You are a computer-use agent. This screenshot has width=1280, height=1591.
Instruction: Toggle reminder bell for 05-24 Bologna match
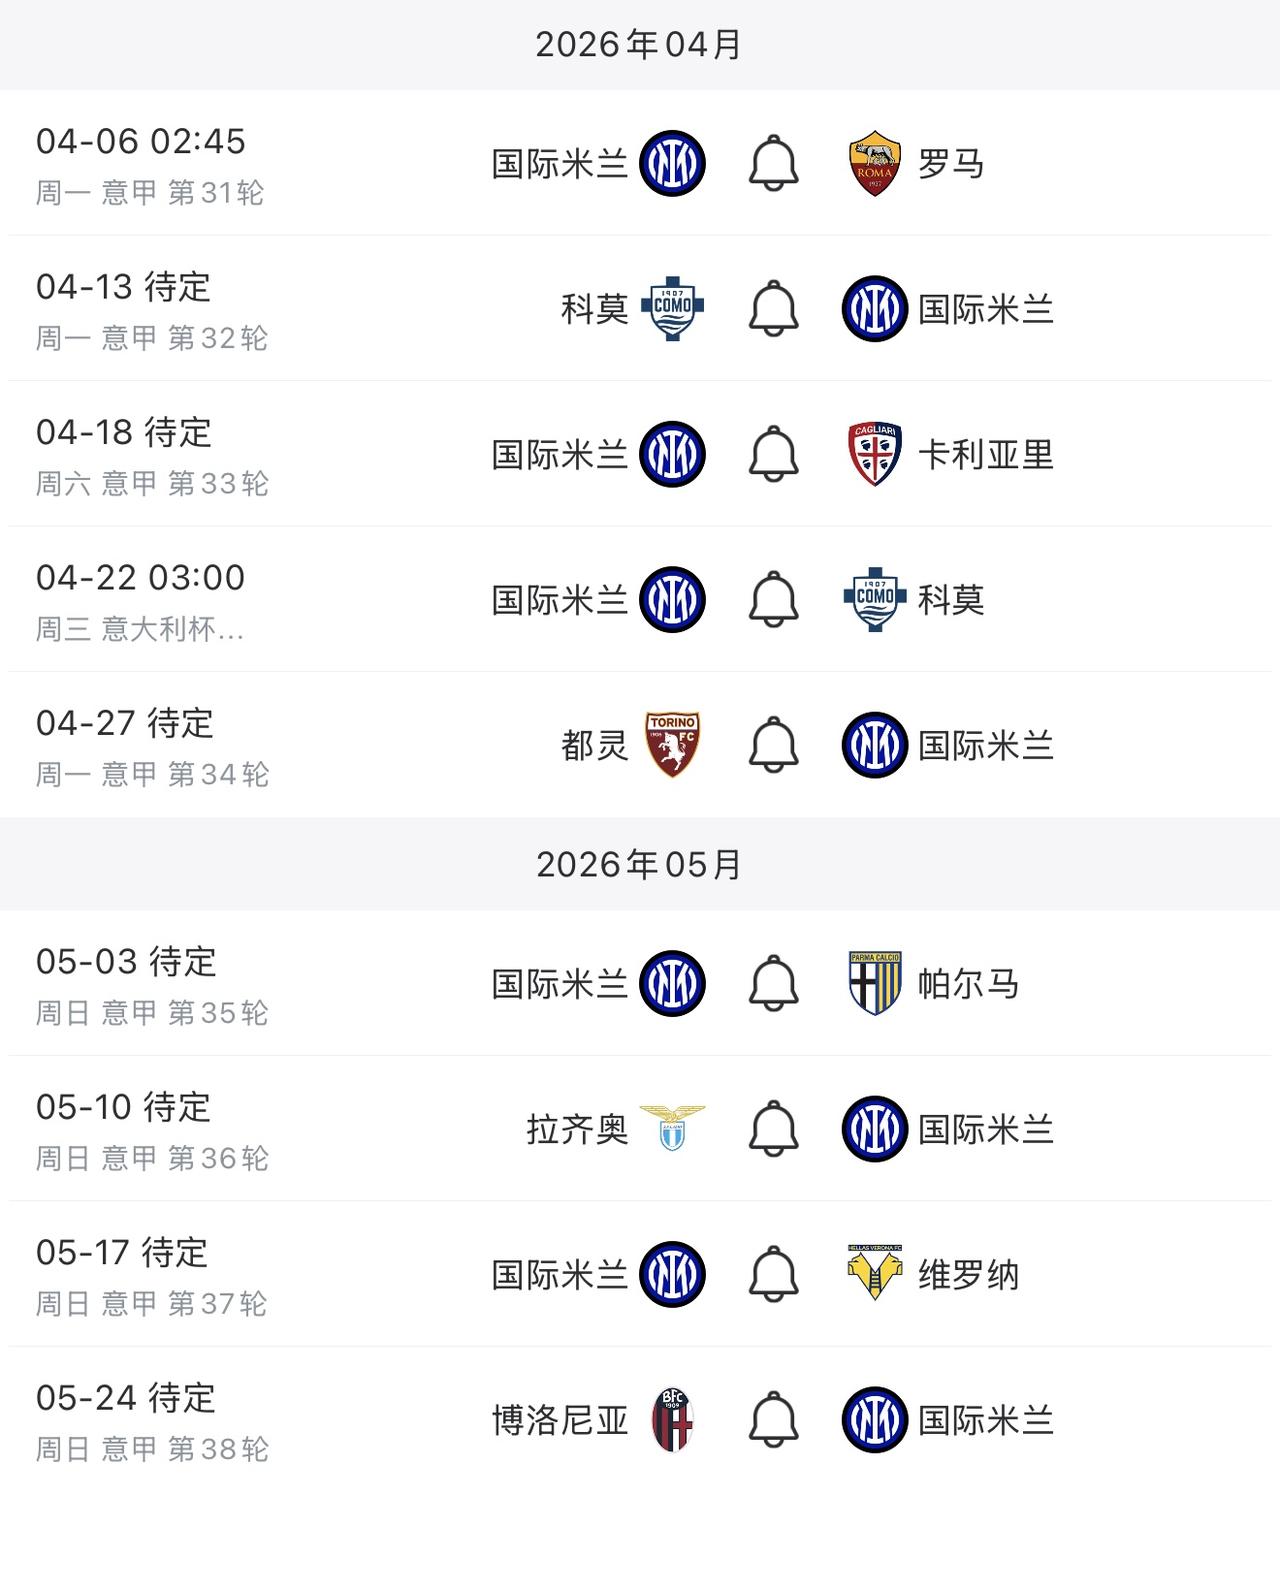pos(773,1420)
